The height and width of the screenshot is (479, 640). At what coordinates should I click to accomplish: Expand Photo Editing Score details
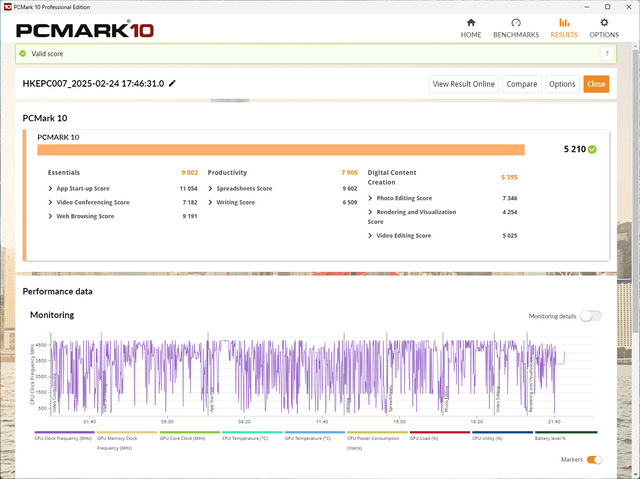pyautogui.click(x=370, y=198)
